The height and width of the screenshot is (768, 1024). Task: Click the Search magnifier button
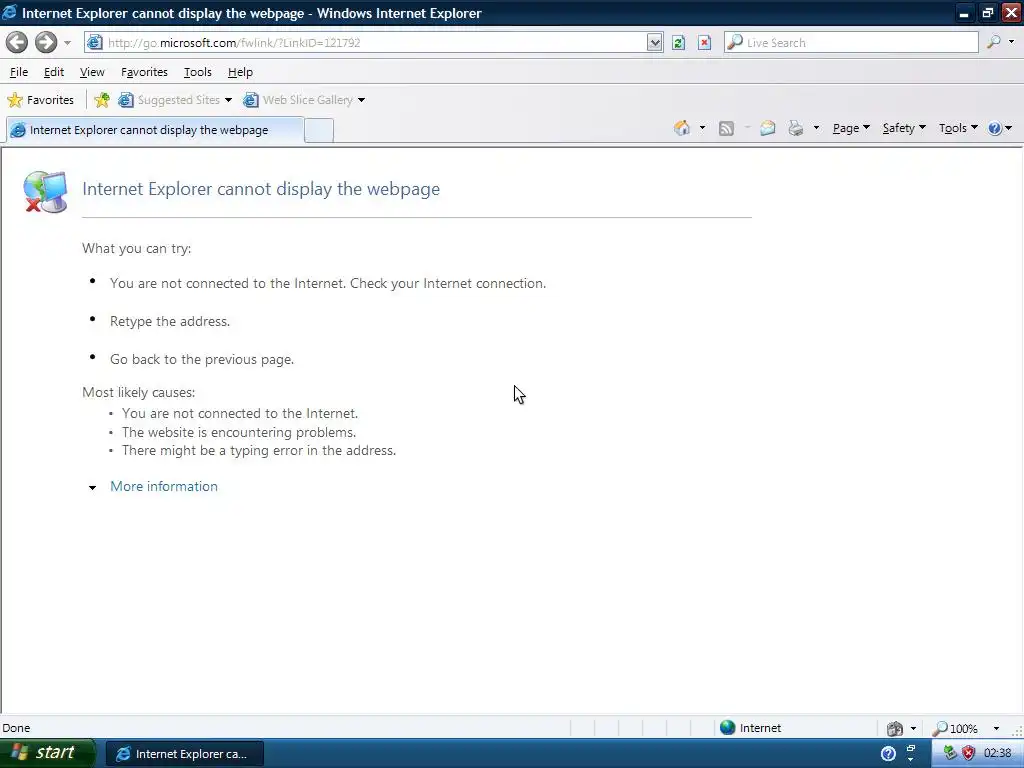pyautogui.click(x=993, y=42)
